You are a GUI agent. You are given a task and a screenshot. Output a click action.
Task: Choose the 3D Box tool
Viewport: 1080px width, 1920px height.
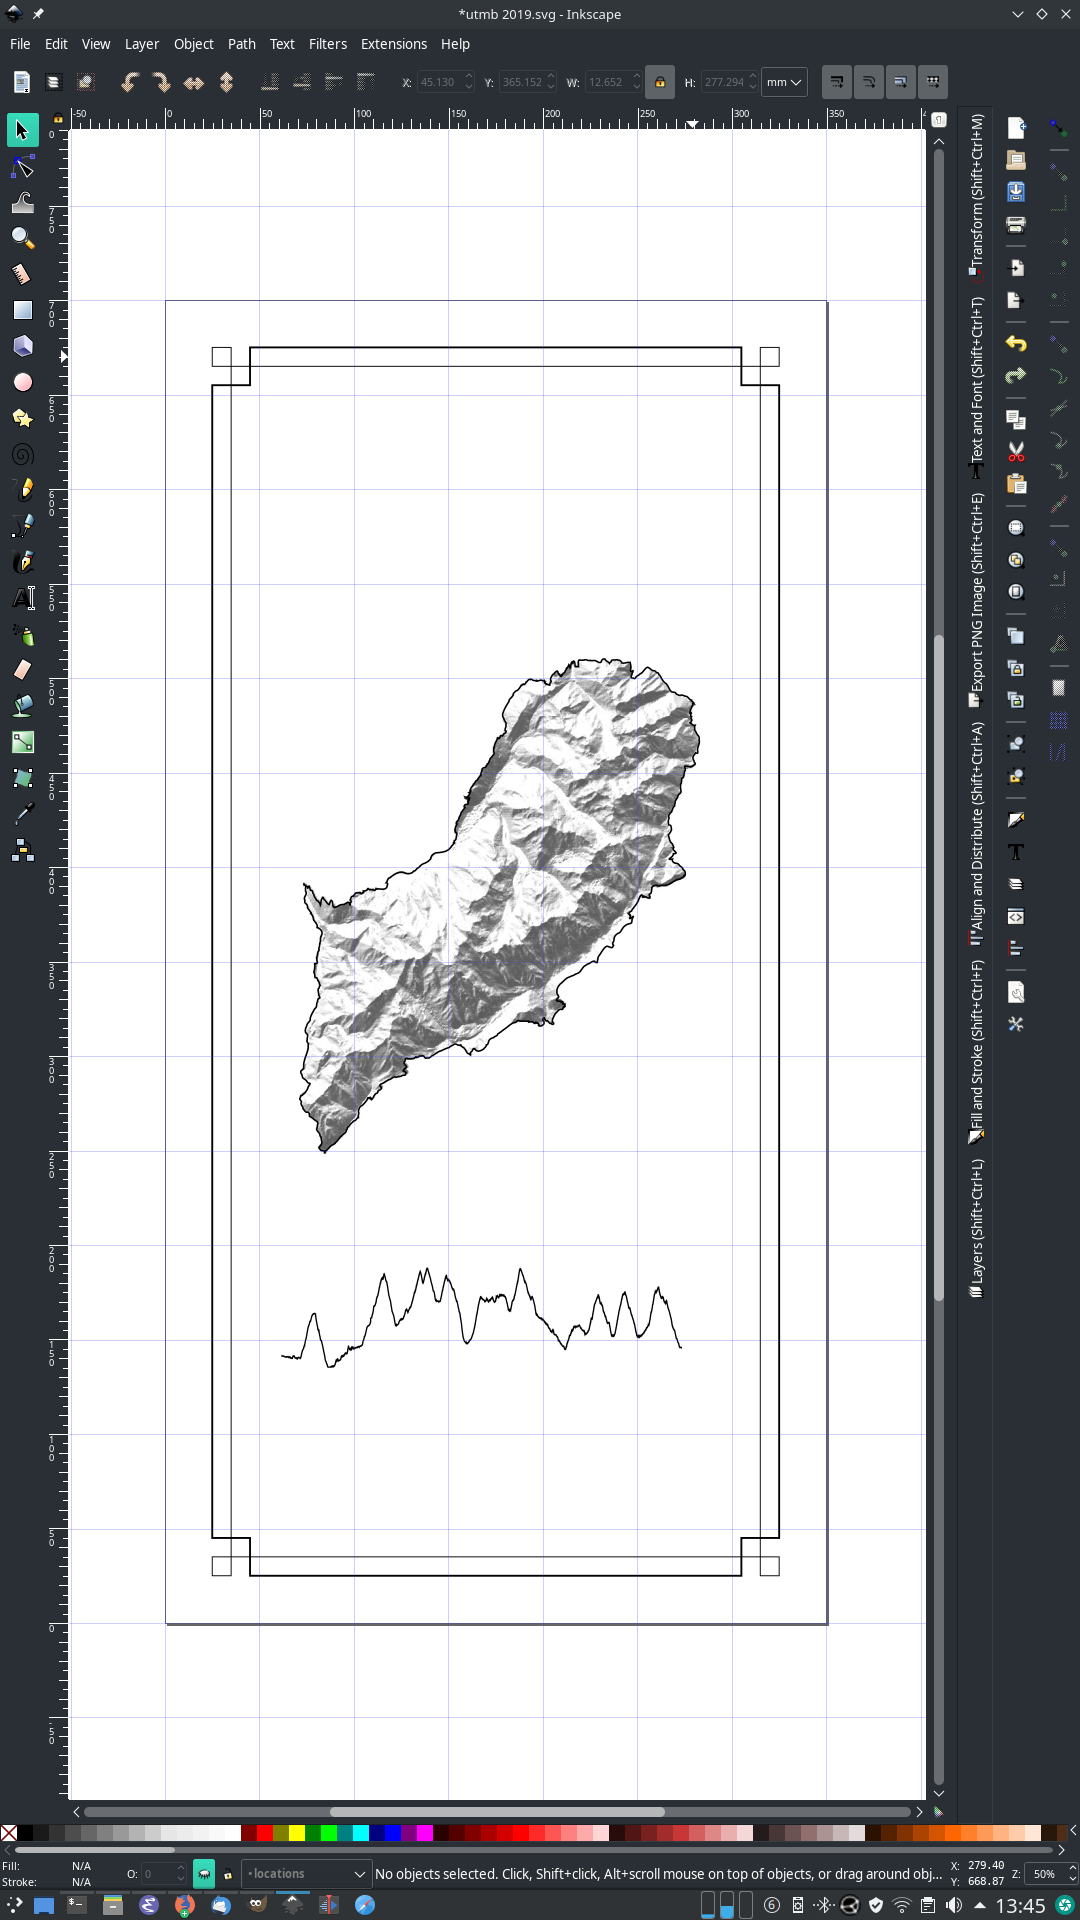click(x=22, y=346)
